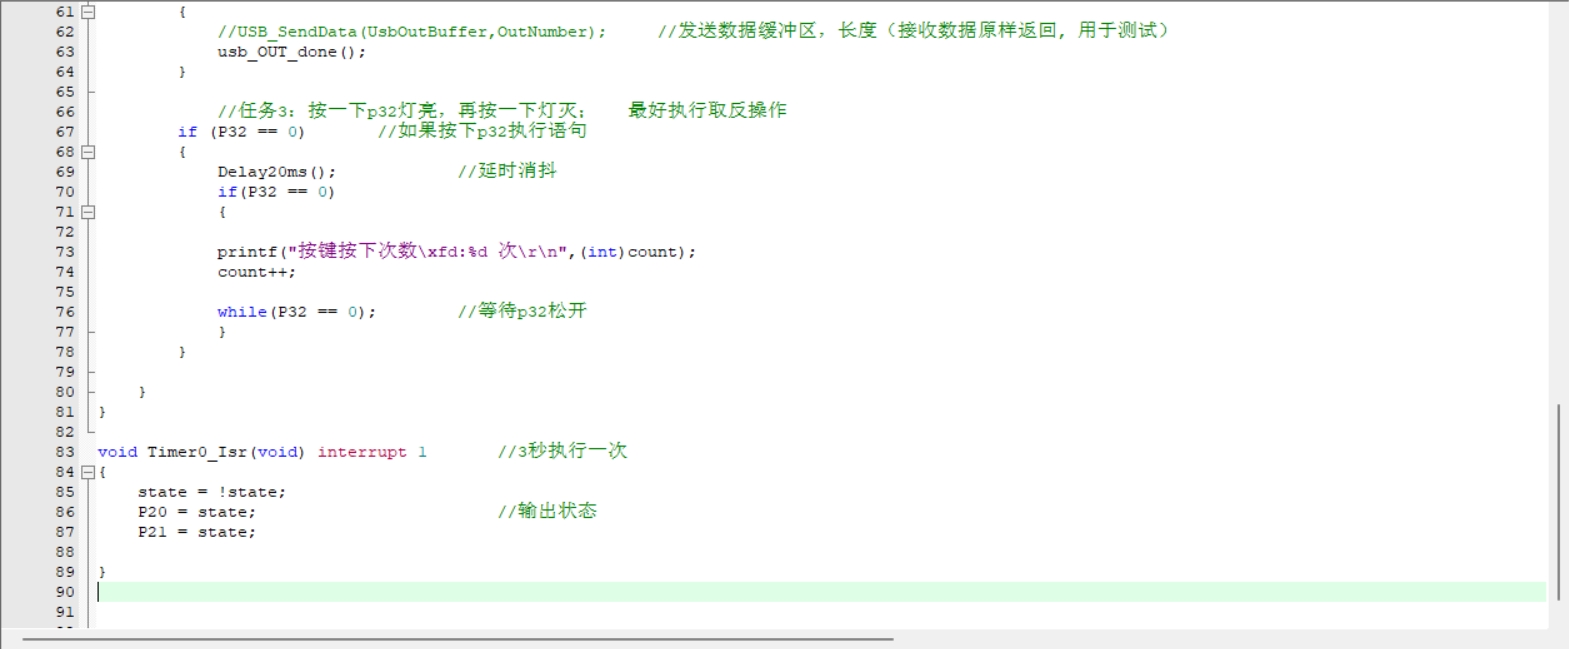The width and height of the screenshot is (1569, 649).
Task: Click line number 90 in the gutter
Action: [65, 592]
